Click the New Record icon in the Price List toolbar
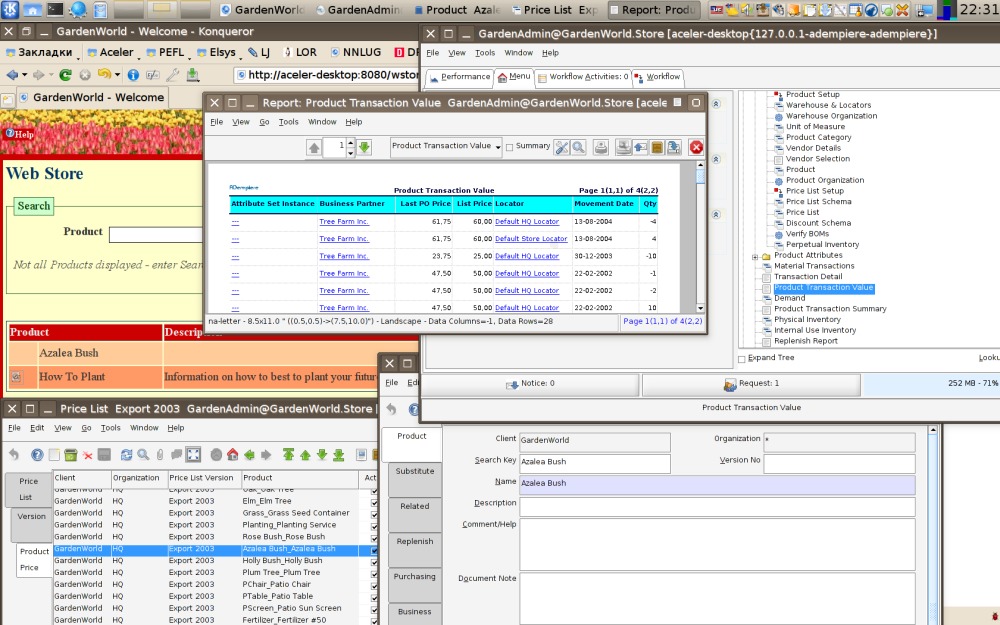 (54, 455)
